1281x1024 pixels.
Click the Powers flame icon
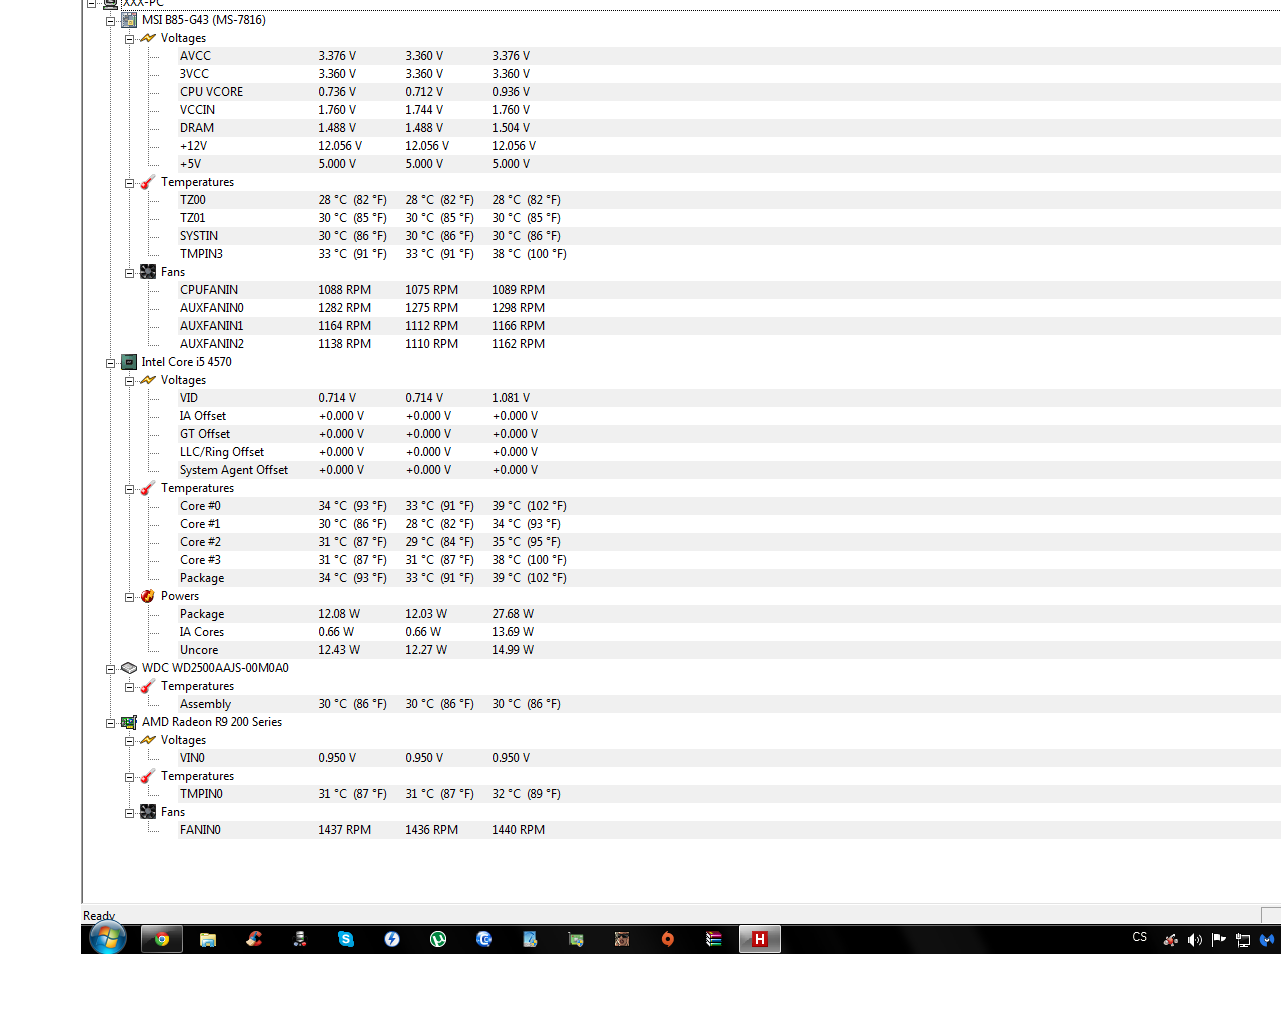tap(148, 596)
